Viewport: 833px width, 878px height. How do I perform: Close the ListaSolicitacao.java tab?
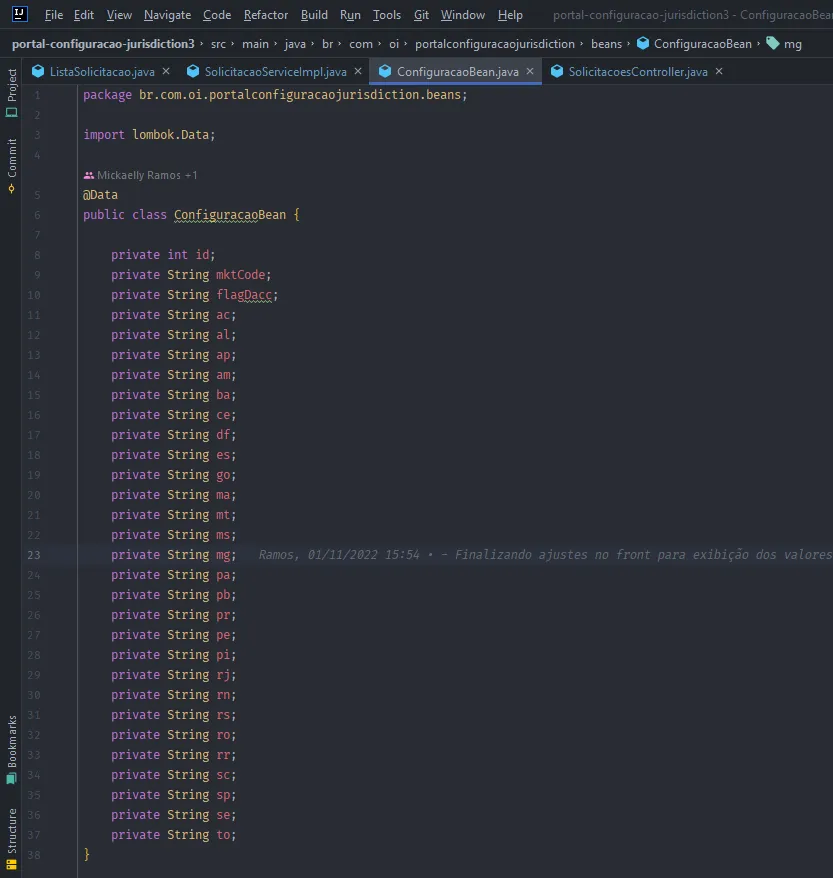click(x=166, y=72)
